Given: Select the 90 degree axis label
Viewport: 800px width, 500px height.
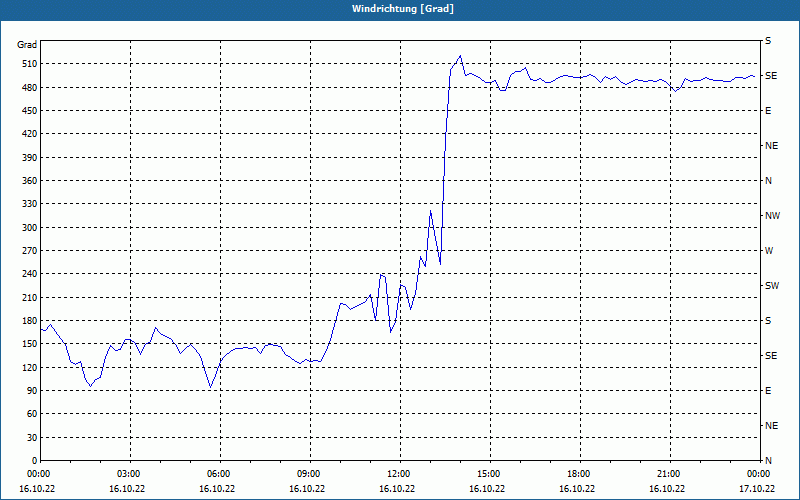Looking at the screenshot, I should click(x=32, y=391).
